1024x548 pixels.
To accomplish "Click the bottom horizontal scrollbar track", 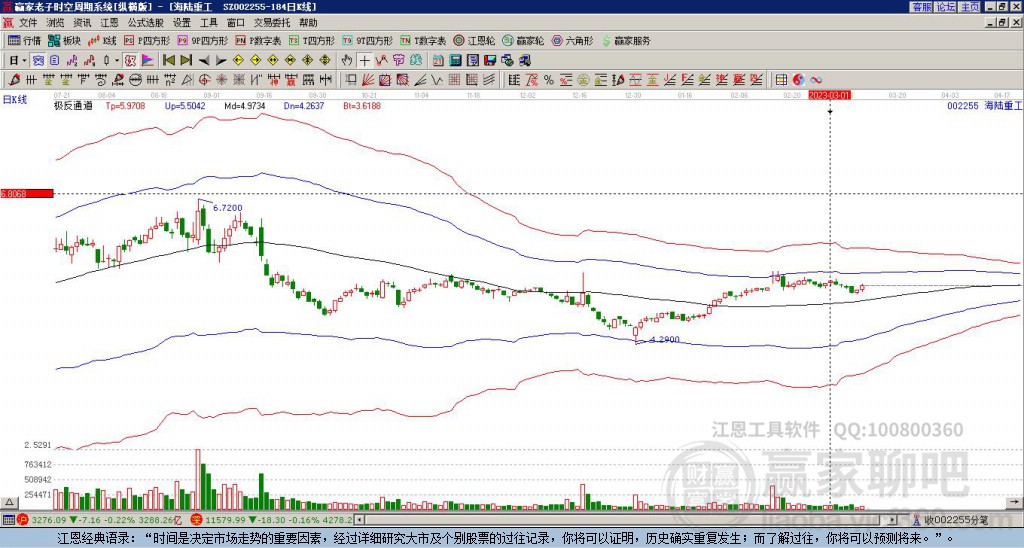I will point(627,520).
